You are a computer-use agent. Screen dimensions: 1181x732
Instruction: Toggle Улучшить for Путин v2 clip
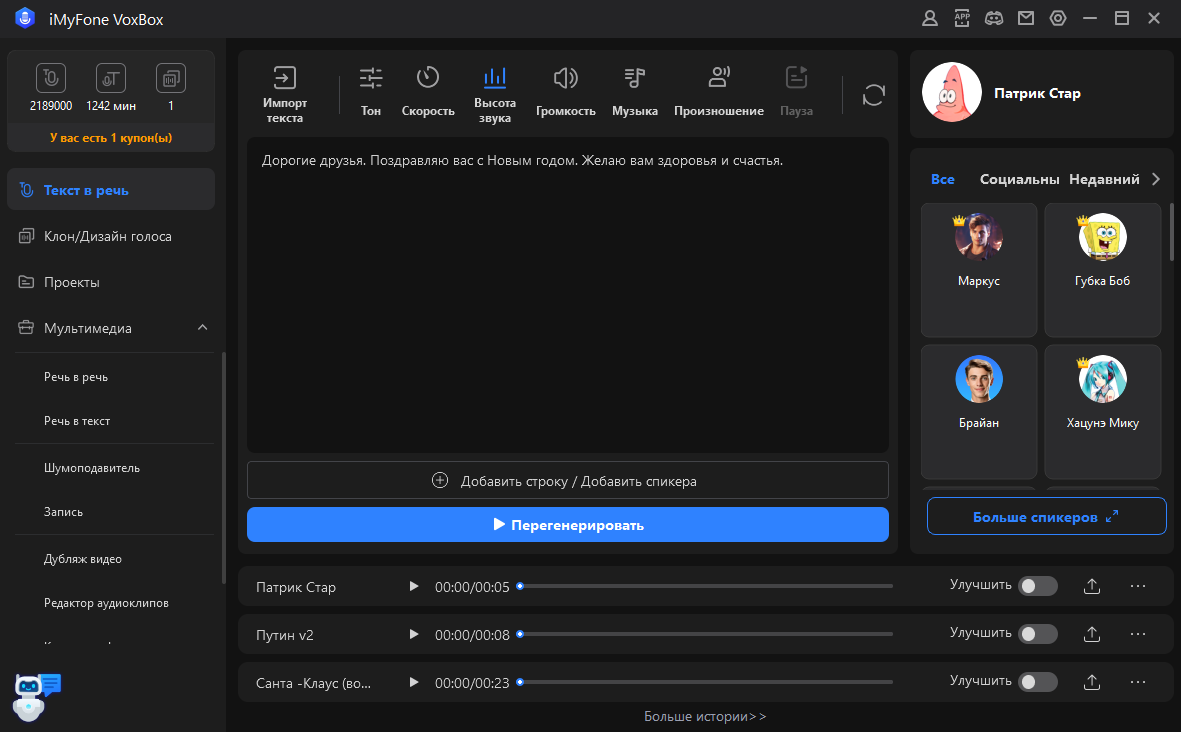click(x=1037, y=634)
